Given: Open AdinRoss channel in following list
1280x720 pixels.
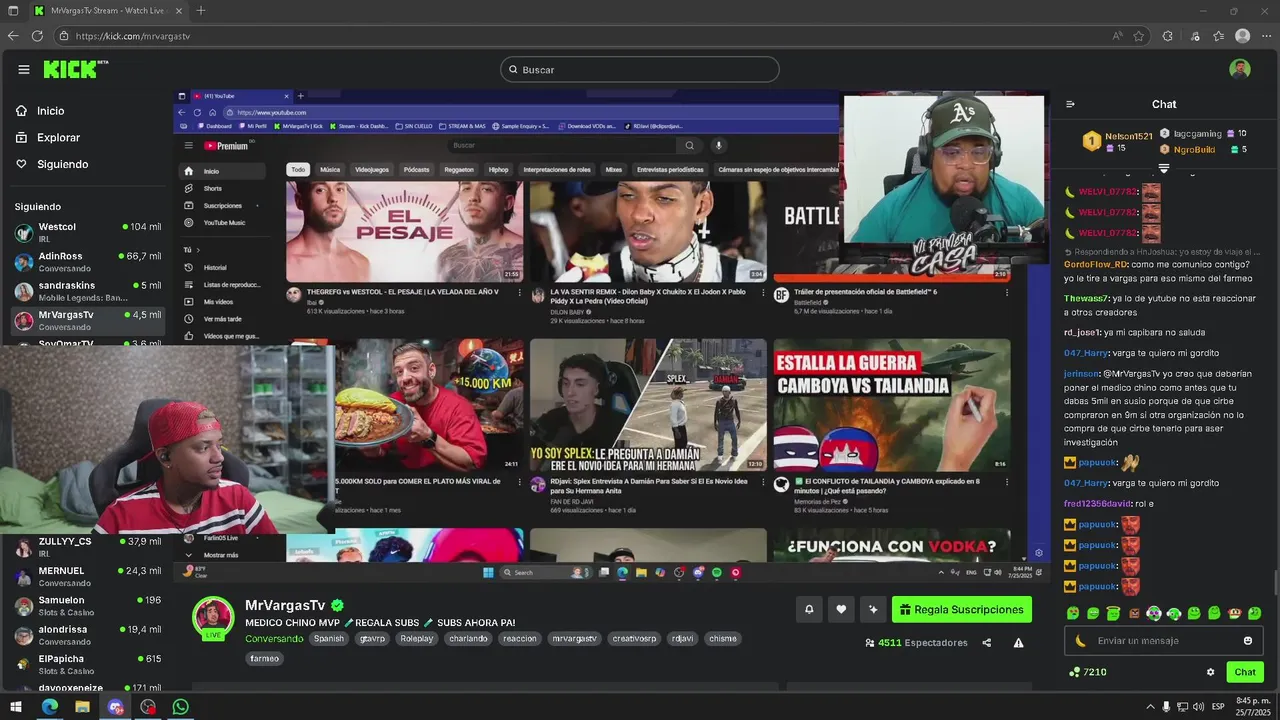Looking at the screenshot, I should [88, 261].
